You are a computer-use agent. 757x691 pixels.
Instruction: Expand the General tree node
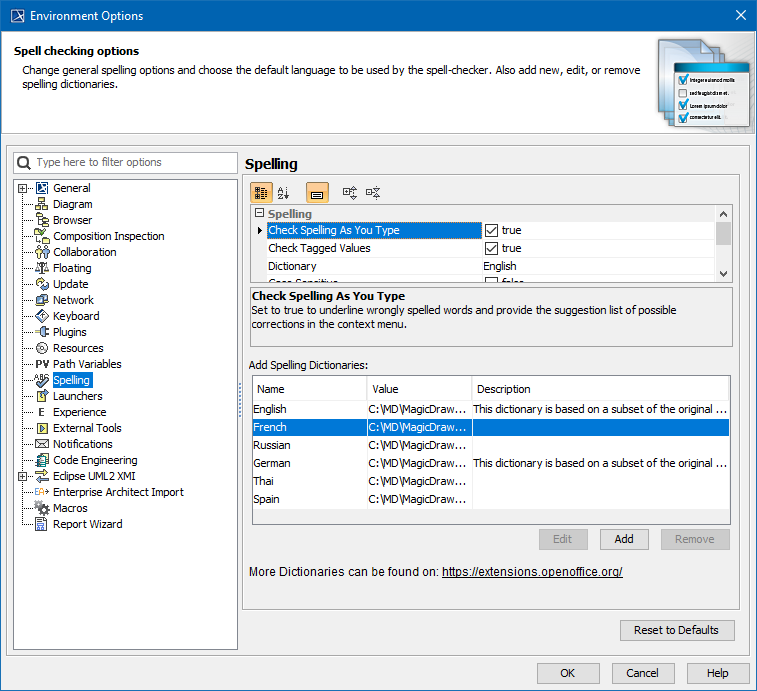click(23, 188)
